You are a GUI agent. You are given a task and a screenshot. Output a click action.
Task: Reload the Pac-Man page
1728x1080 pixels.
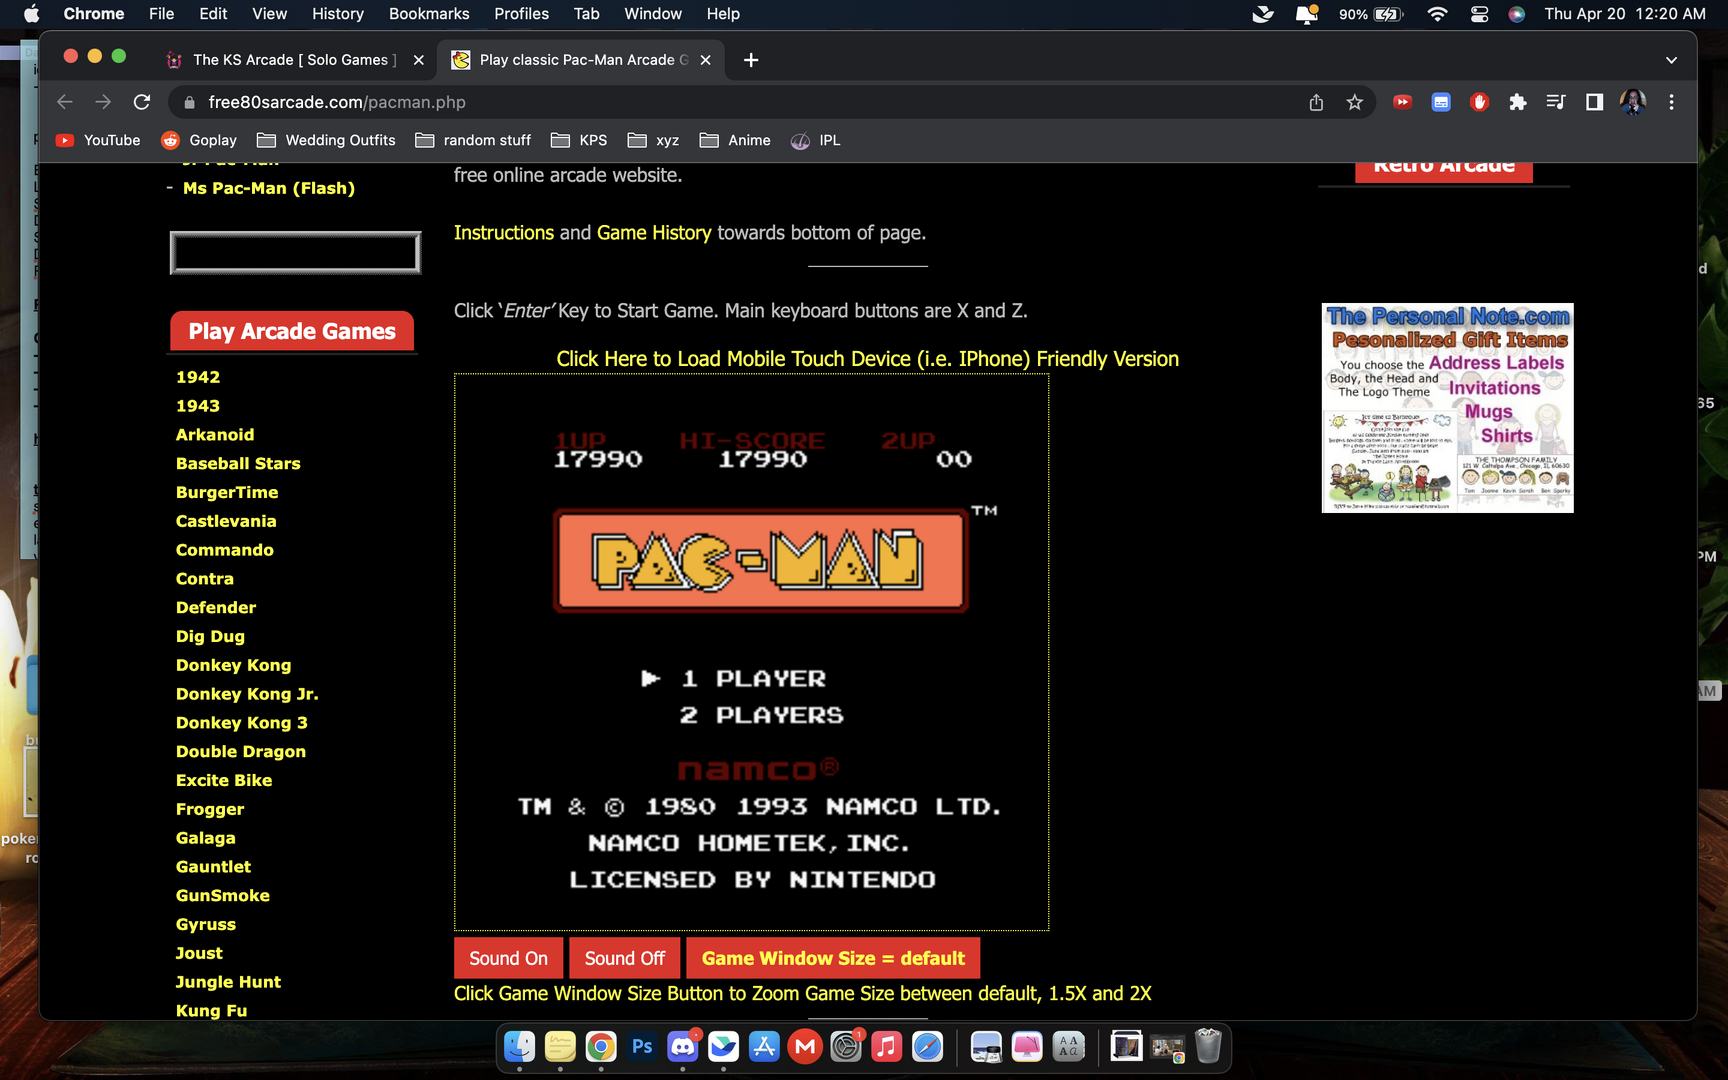142,102
